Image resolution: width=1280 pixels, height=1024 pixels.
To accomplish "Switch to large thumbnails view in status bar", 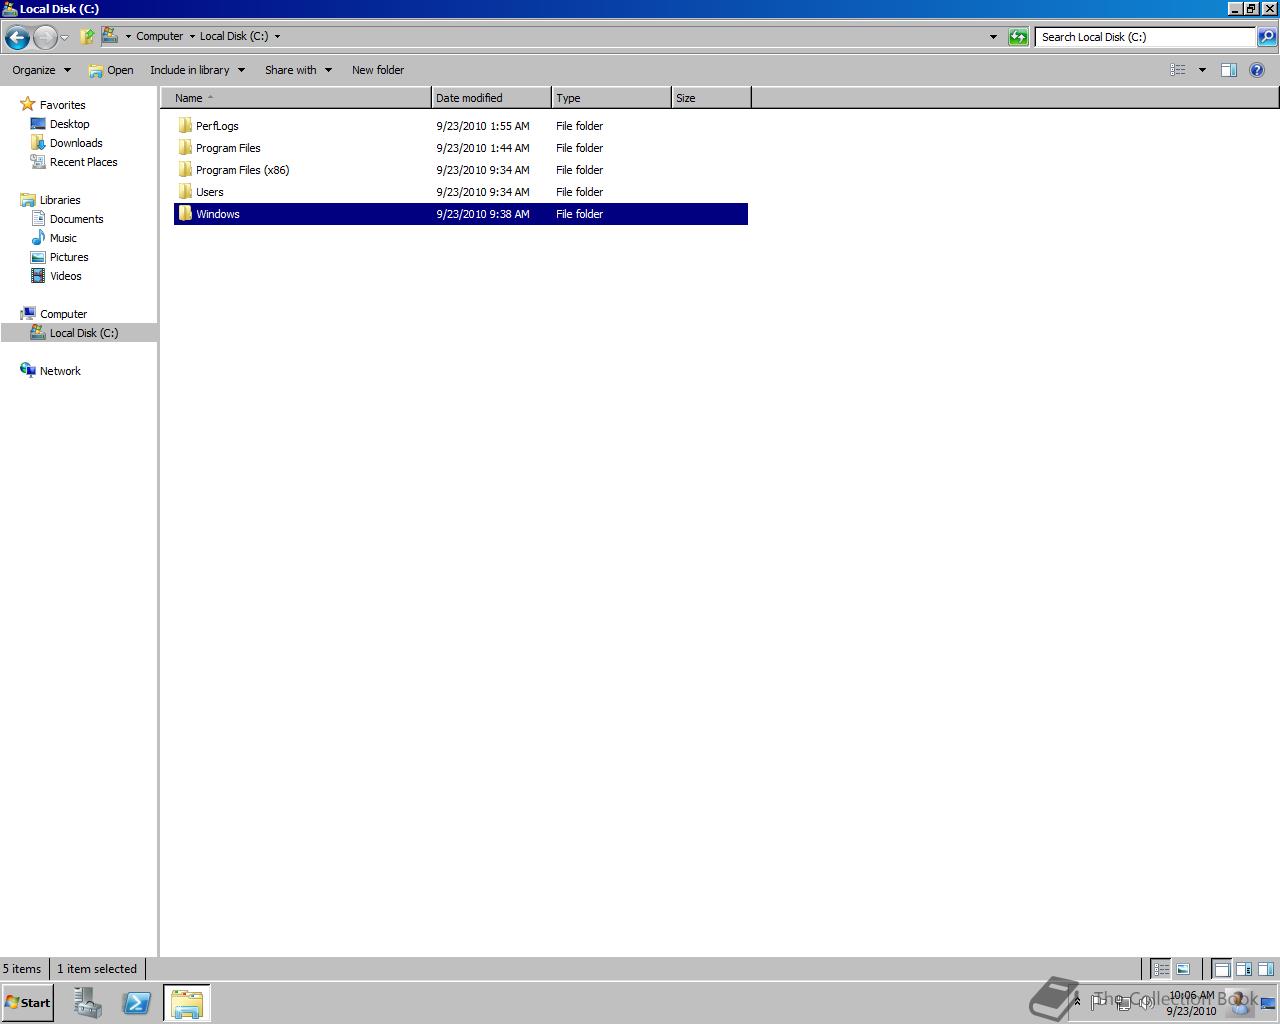I will pos(1183,969).
